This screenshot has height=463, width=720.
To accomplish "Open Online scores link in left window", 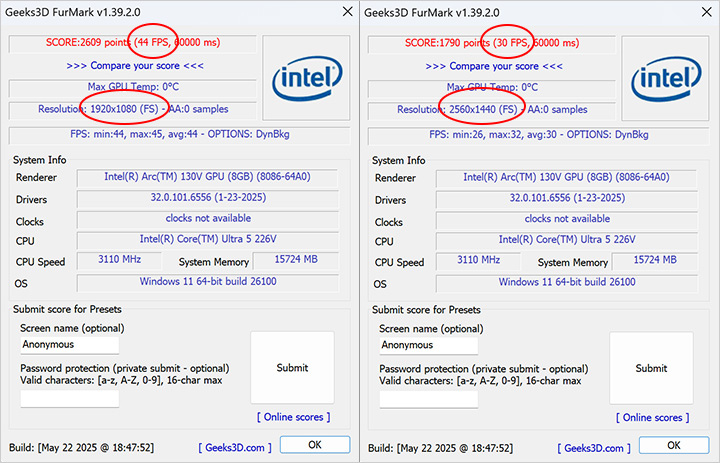I will coord(293,417).
